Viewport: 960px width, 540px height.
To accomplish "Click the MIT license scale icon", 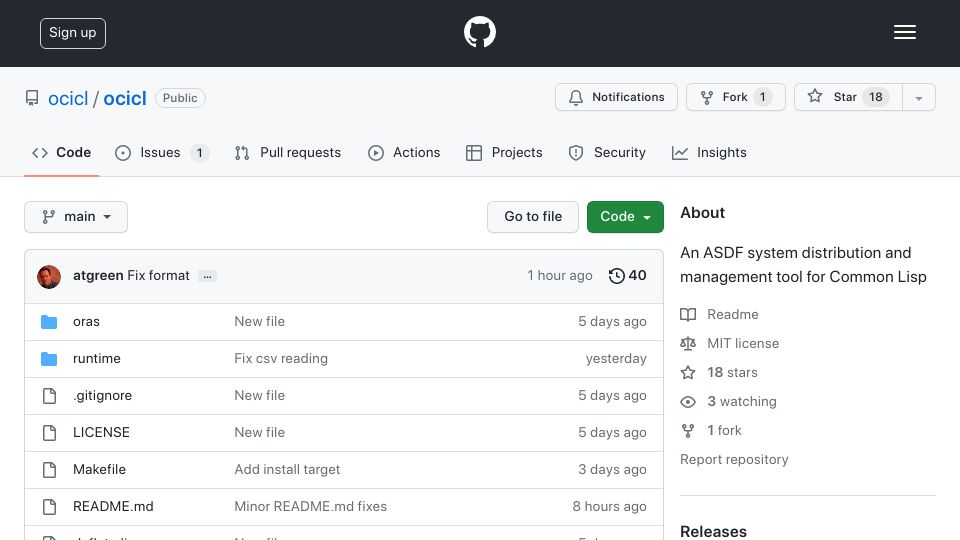I will coord(688,343).
